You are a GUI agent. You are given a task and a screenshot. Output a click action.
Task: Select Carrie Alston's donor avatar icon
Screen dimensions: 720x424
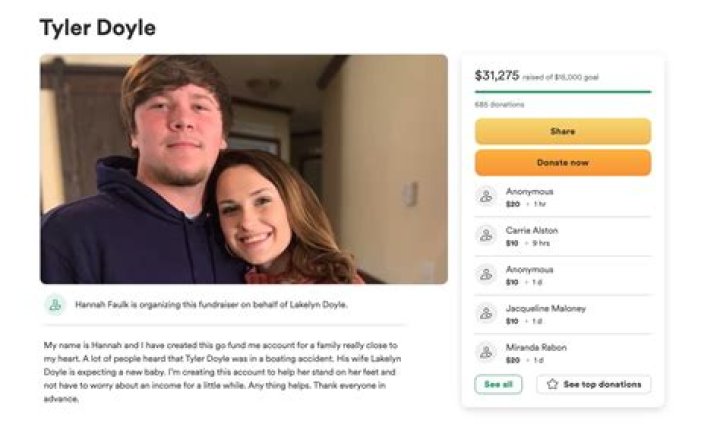(x=486, y=236)
